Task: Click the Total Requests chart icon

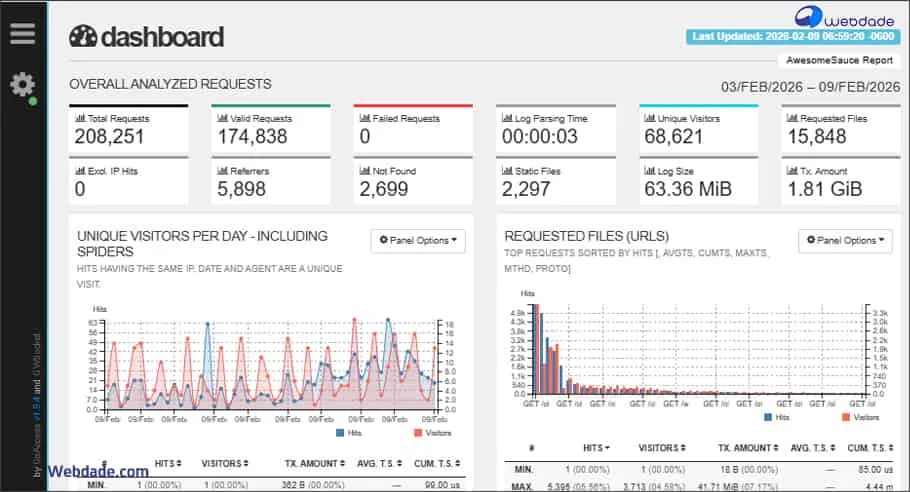Action: [80, 118]
